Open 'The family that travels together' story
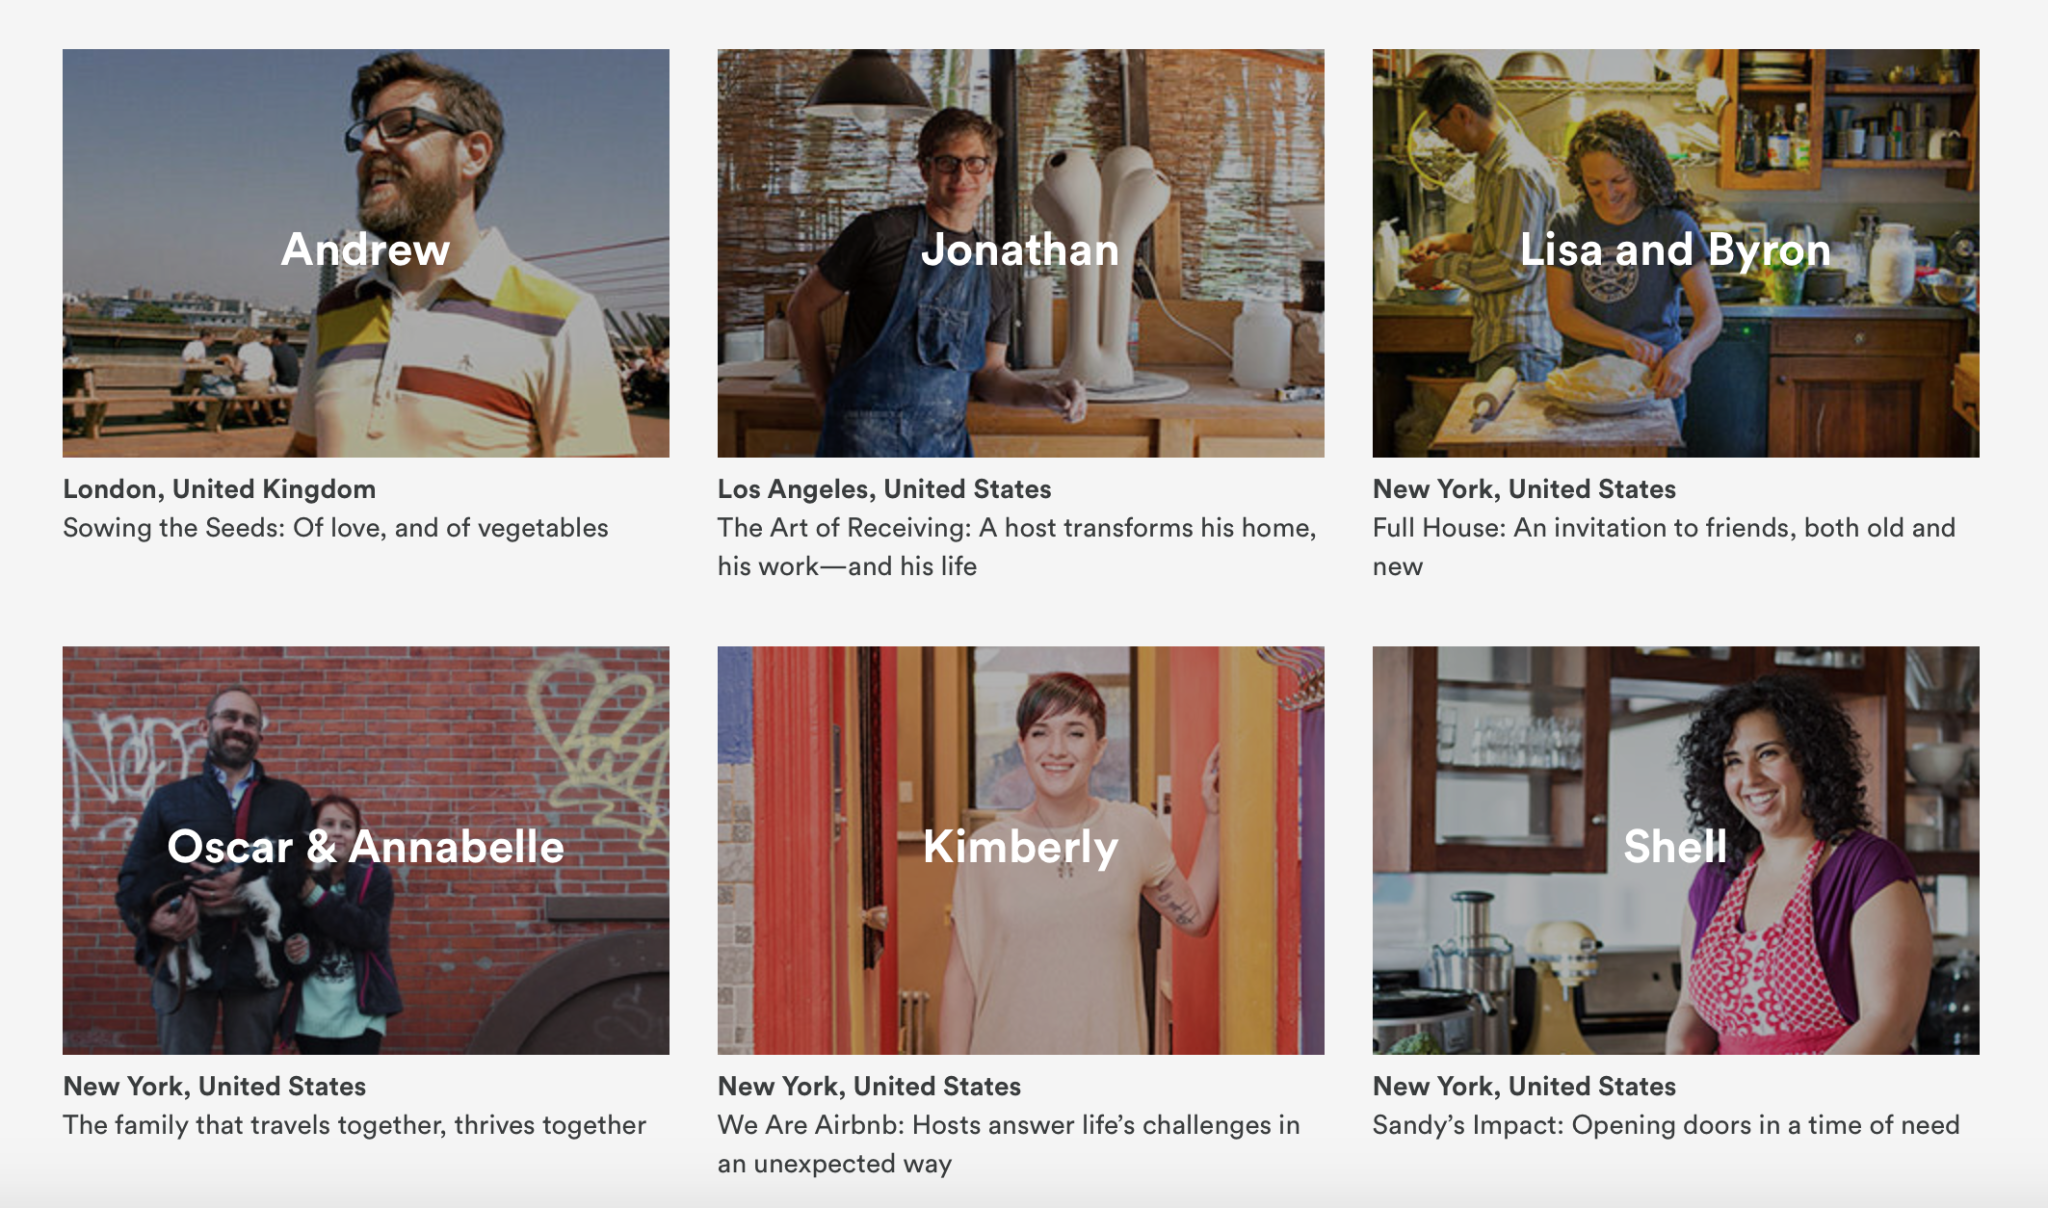The height and width of the screenshot is (1208, 2048). 354,1125
